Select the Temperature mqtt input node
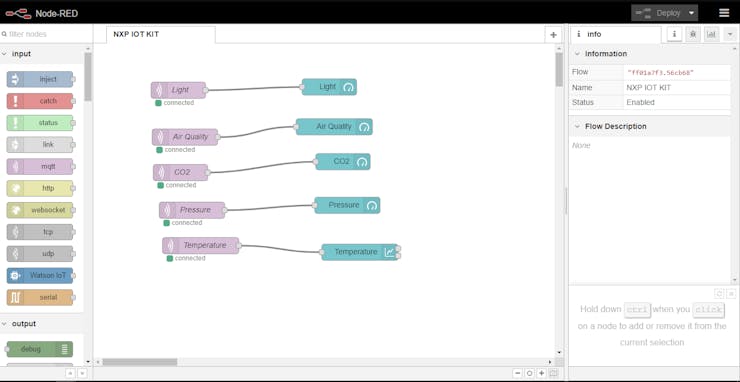Image resolution: width=740 pixels, height=382 pixels. tap(201, 246)
